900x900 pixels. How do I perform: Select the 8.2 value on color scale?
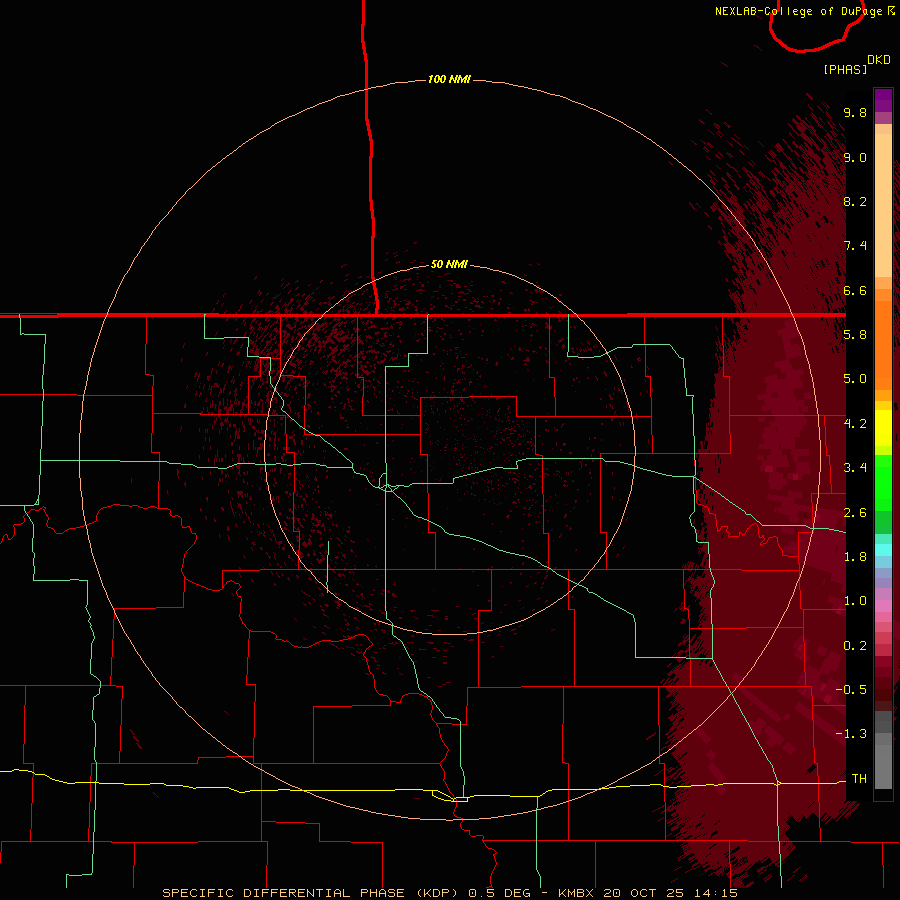[x=855, y=201]
